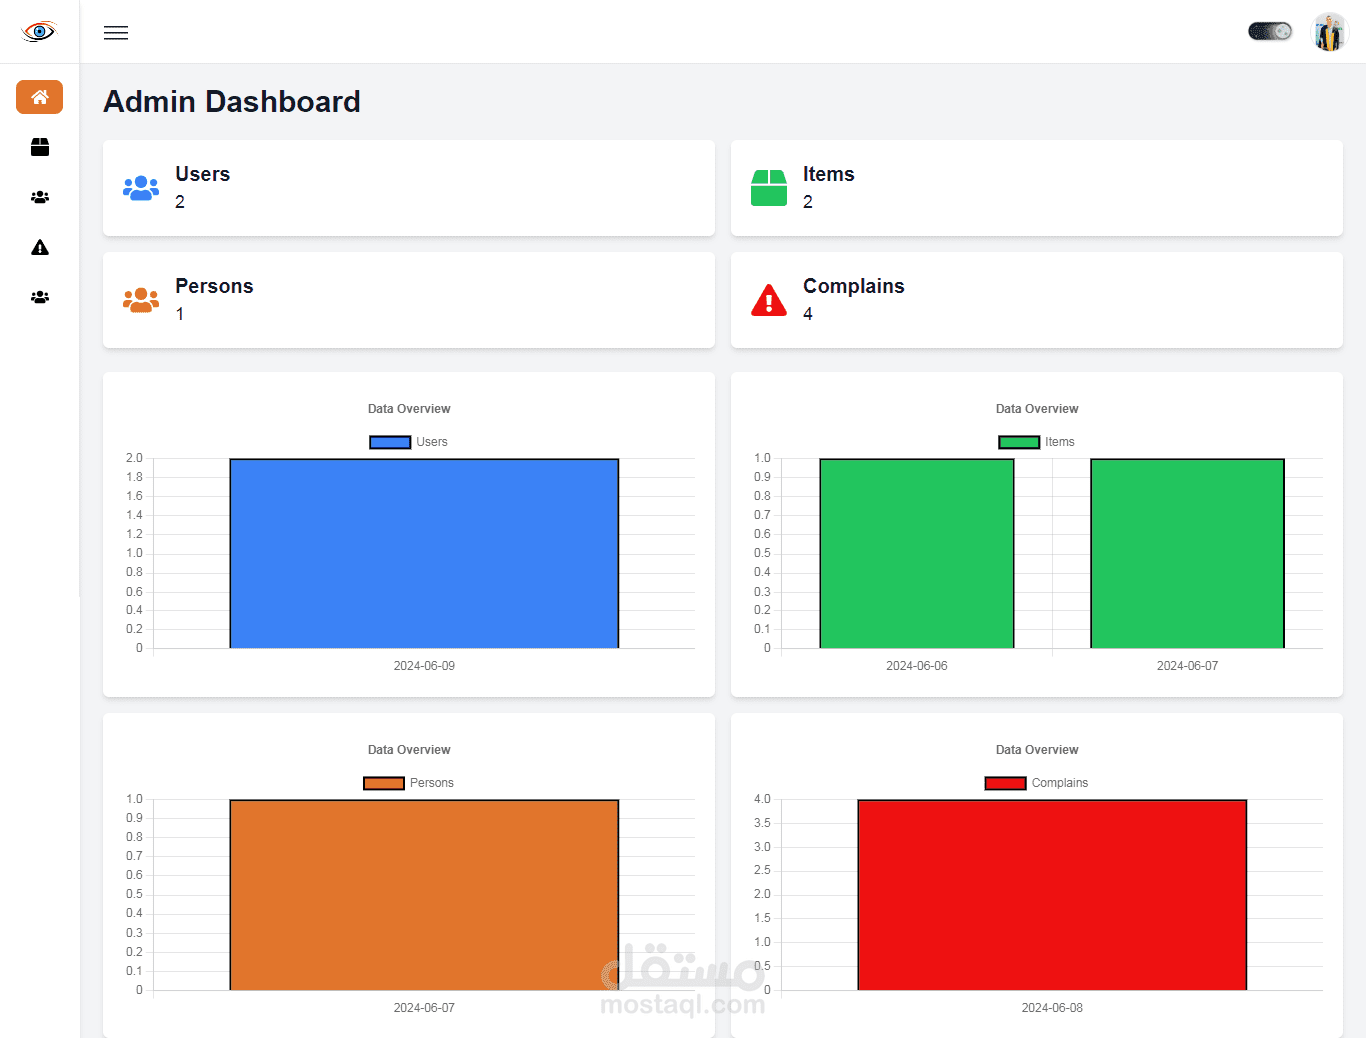1366x1040 pixels.
Task: Toggle the Complains legend in the chart
Action: [x=1037, y=783]
